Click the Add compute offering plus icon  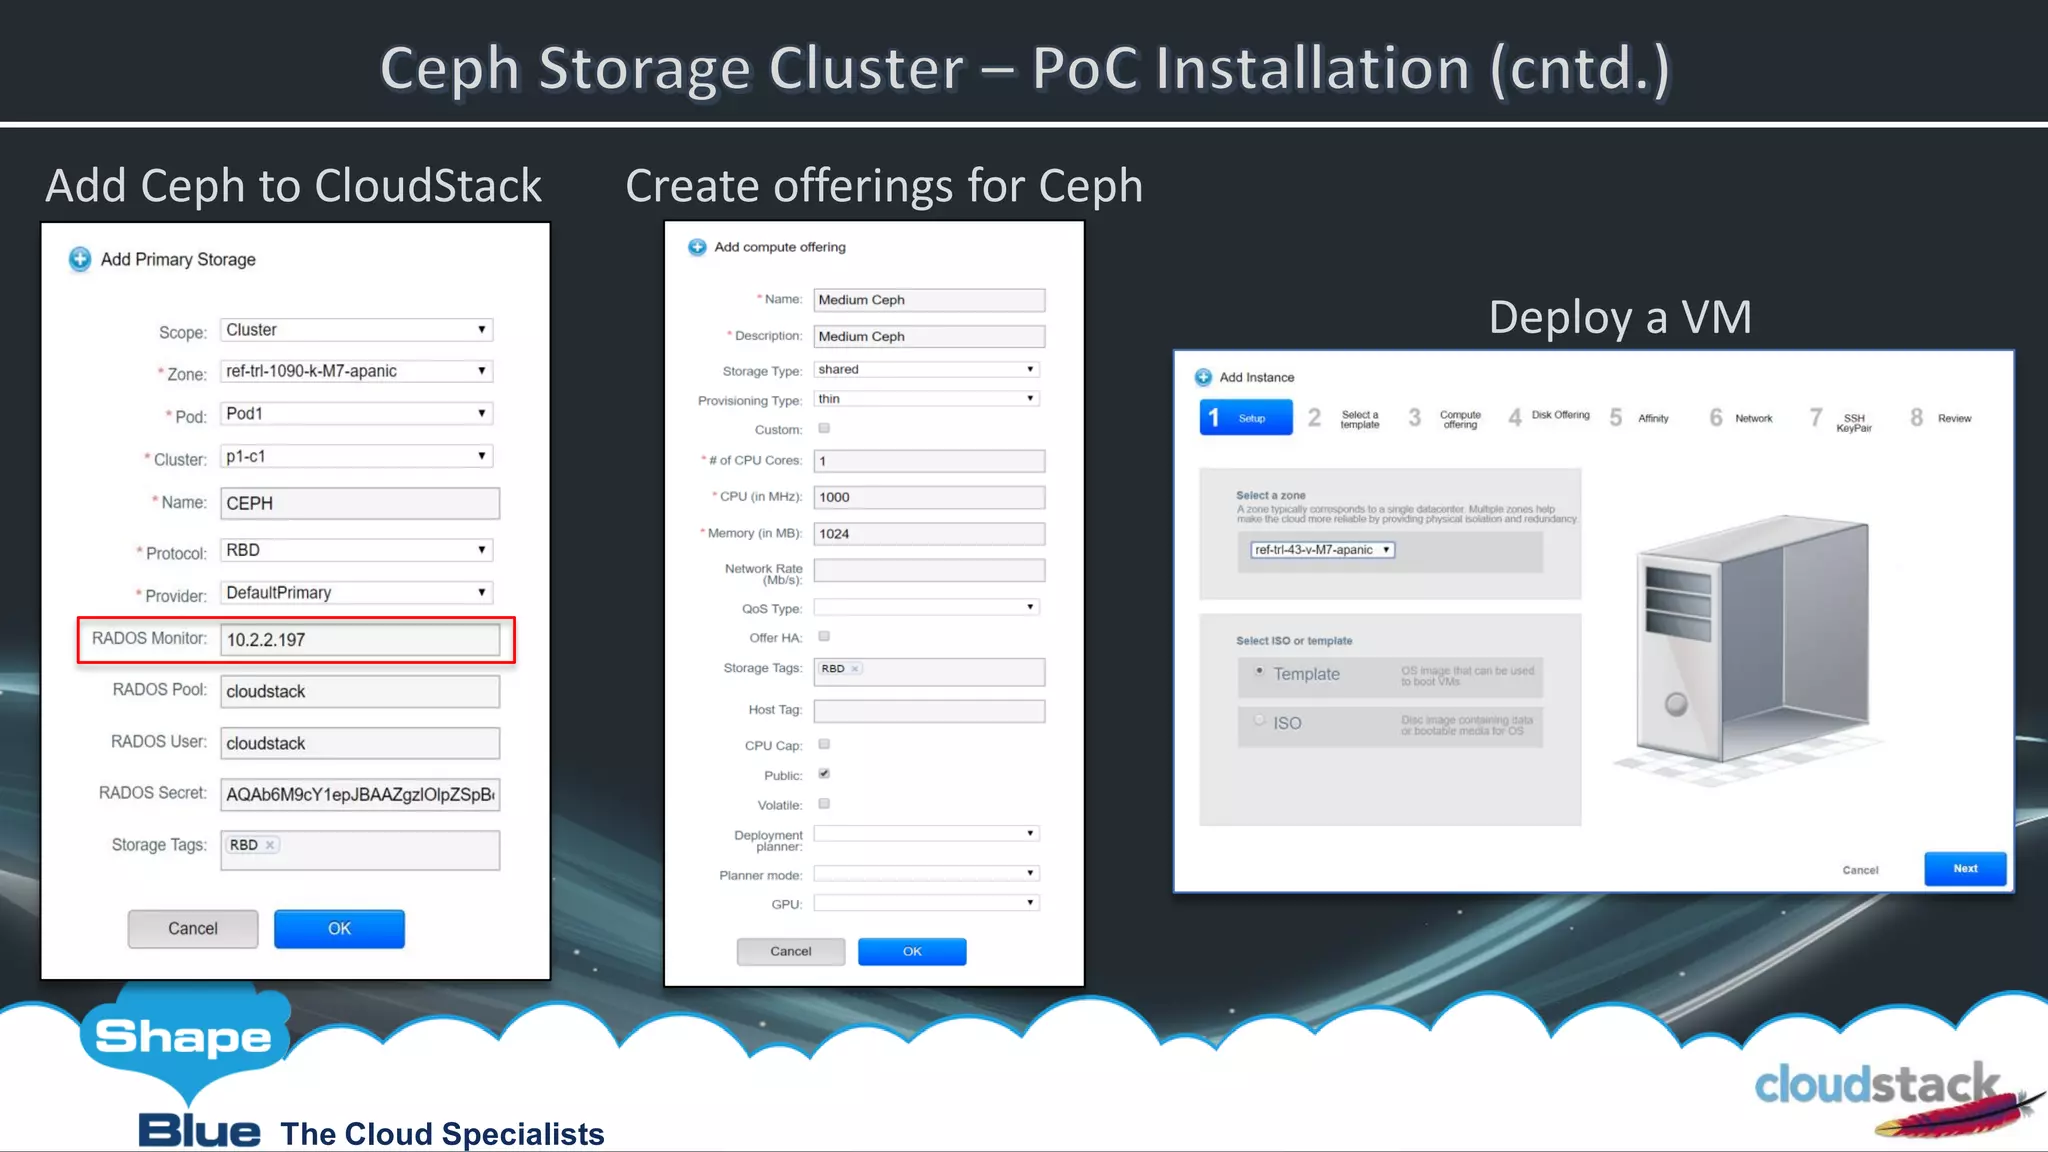697,247
